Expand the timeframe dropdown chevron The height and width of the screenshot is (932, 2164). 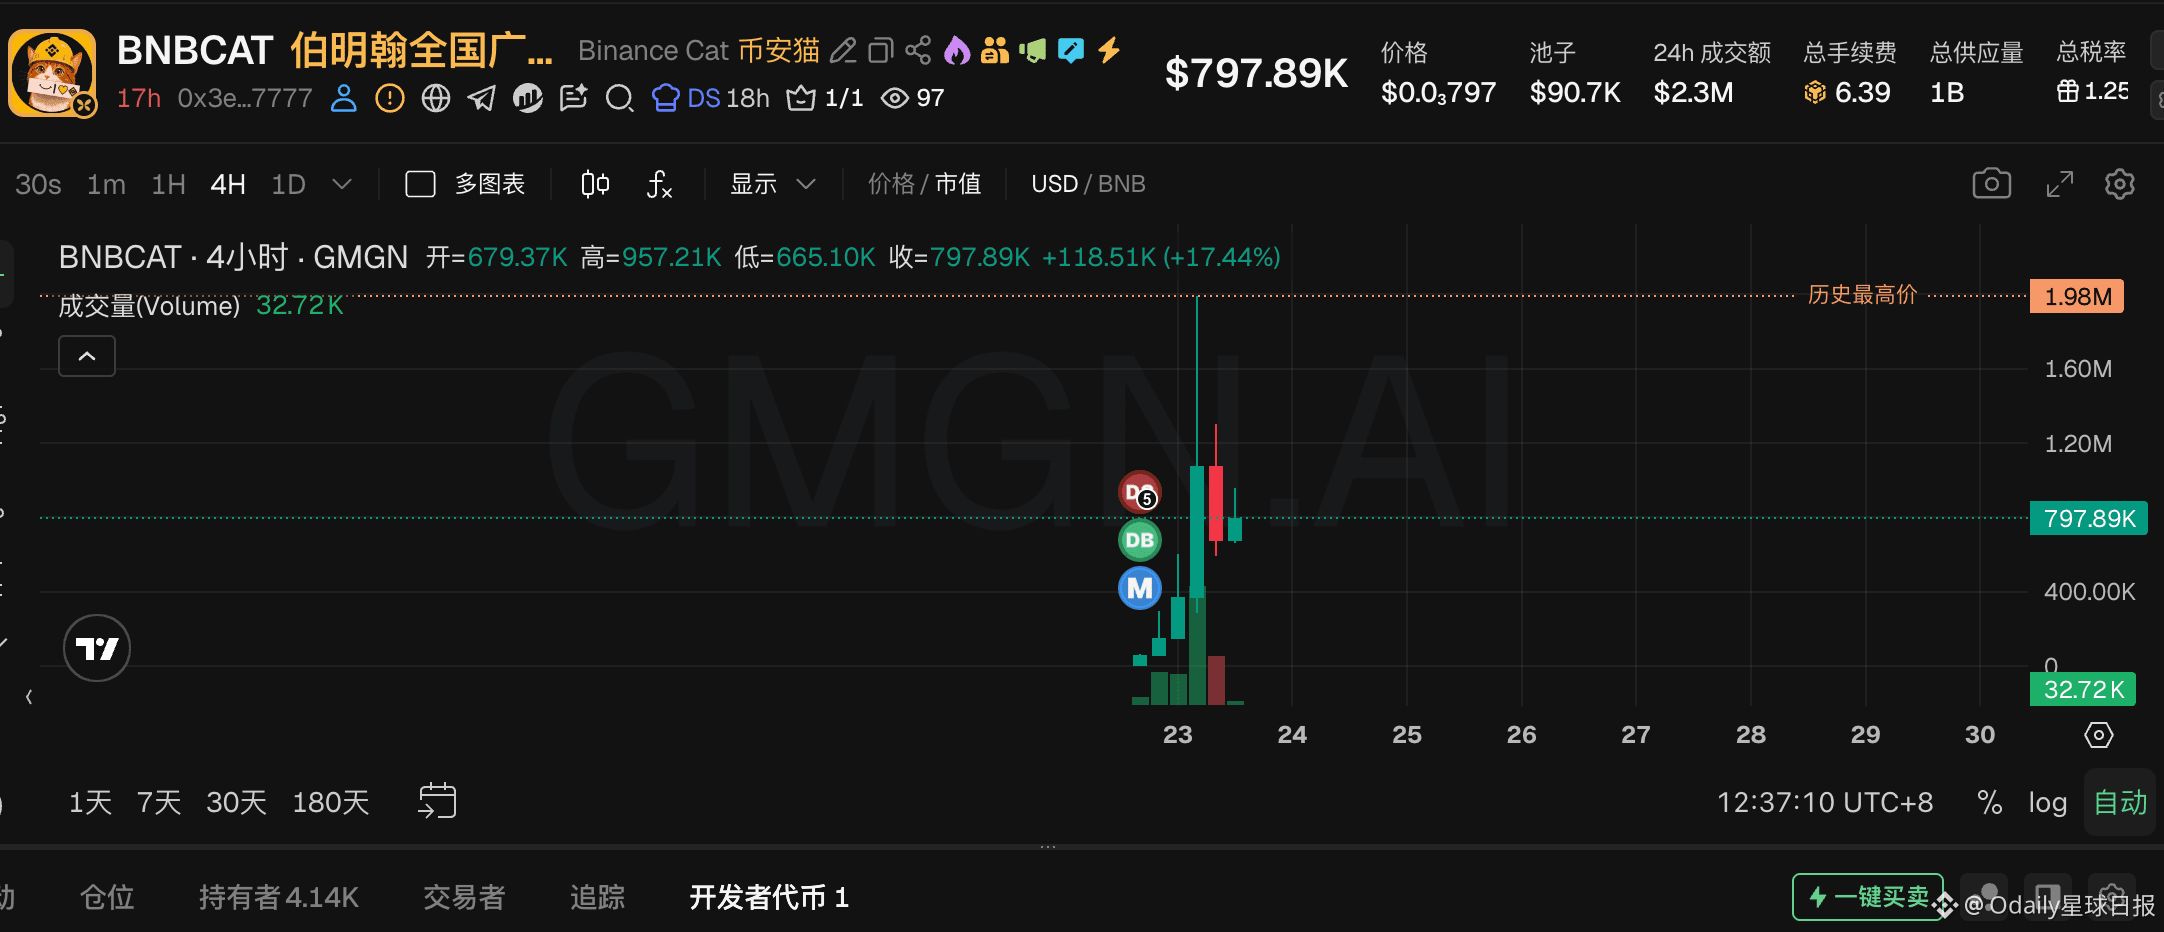click(342, 184)
